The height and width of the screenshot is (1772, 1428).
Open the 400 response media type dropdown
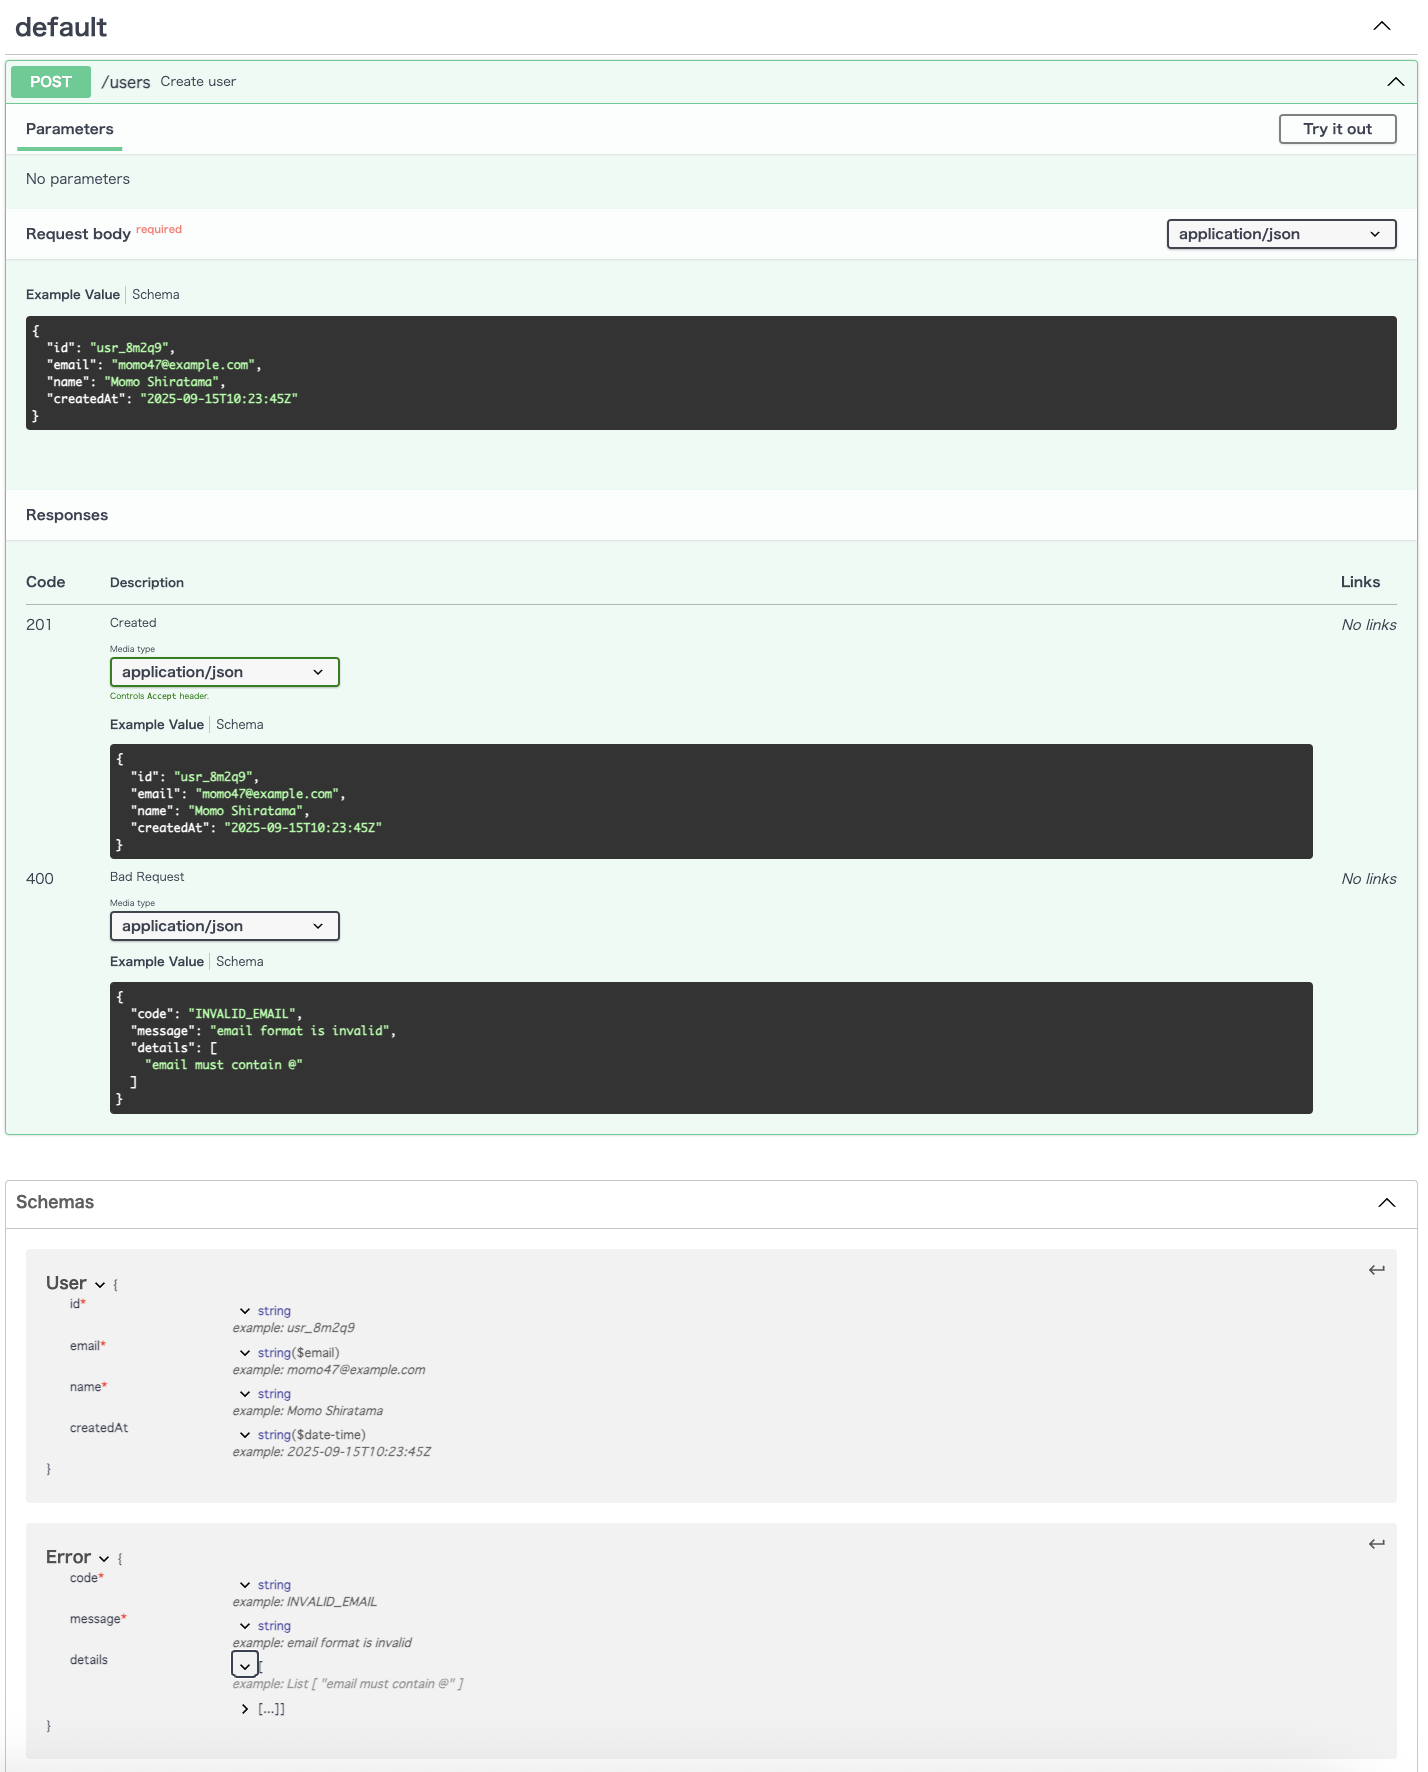[x=224, y=926]
